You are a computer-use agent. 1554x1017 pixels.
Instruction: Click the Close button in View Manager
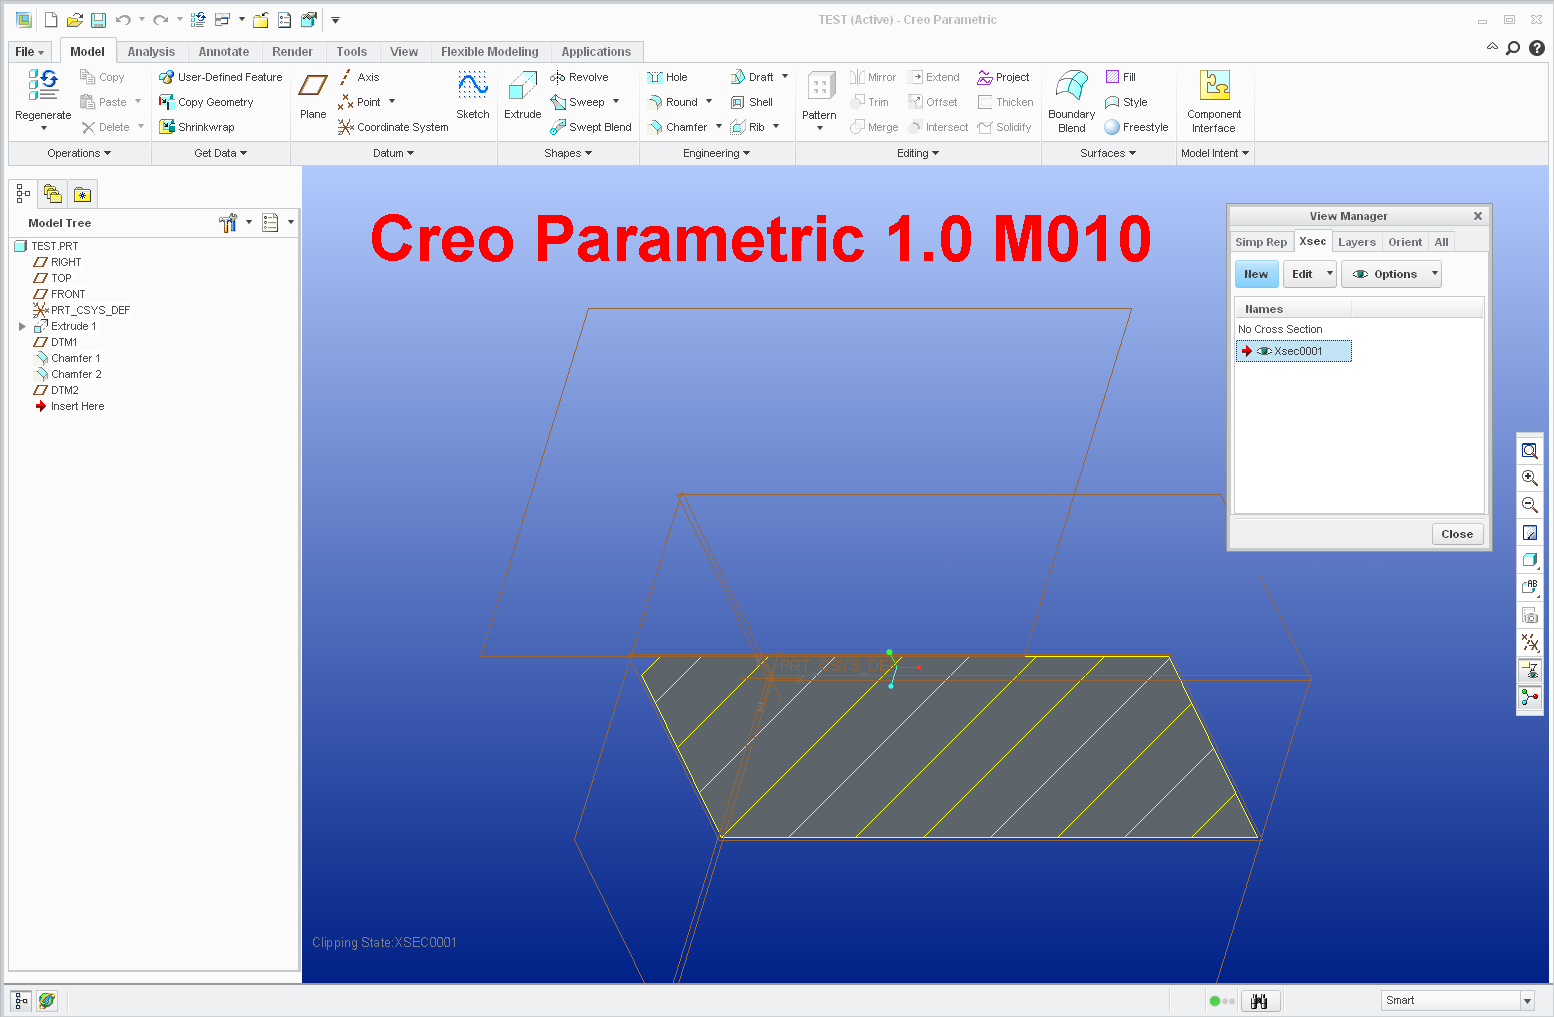point(1457,534)
